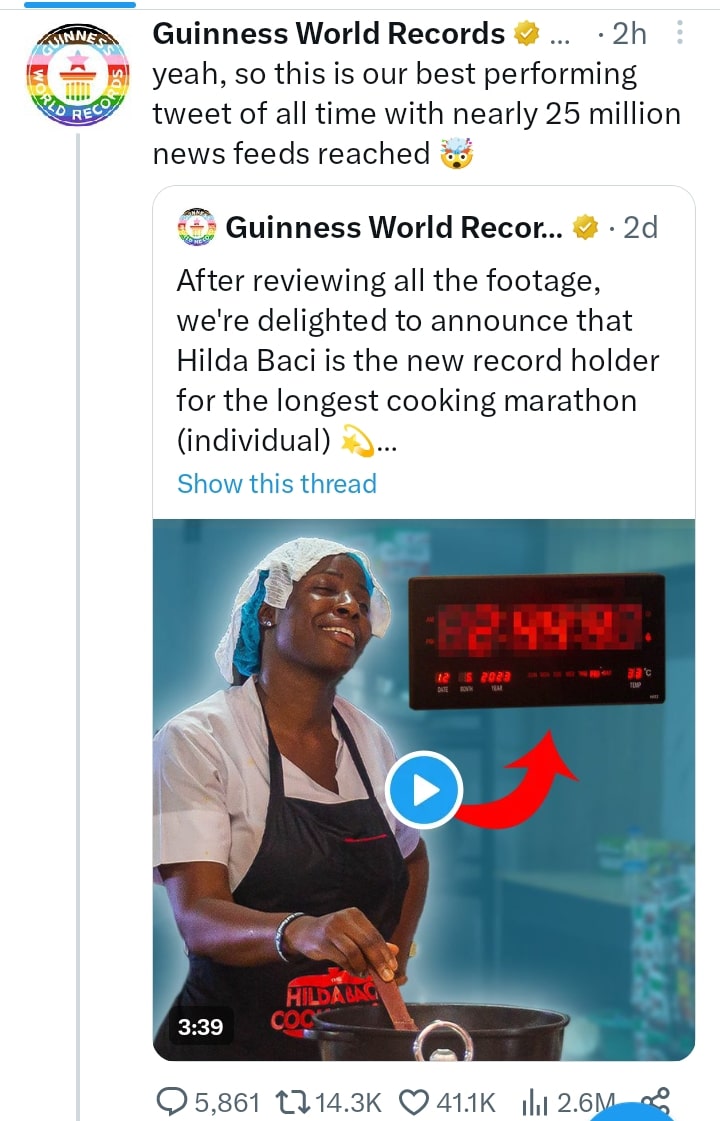Viewport: 720px width, 1121px height.
Task: Tap the share icon under the tweet
Action: [655, 1100]
